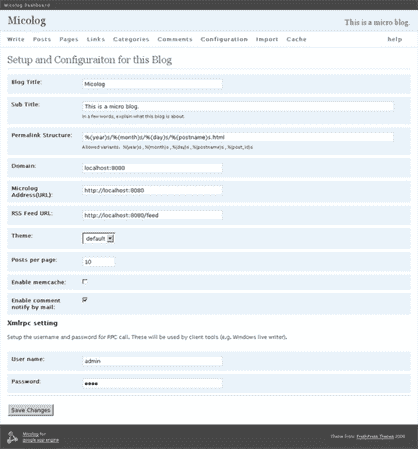Open the Write menu item
The image size is (418, 449).
tap(16, 39)
